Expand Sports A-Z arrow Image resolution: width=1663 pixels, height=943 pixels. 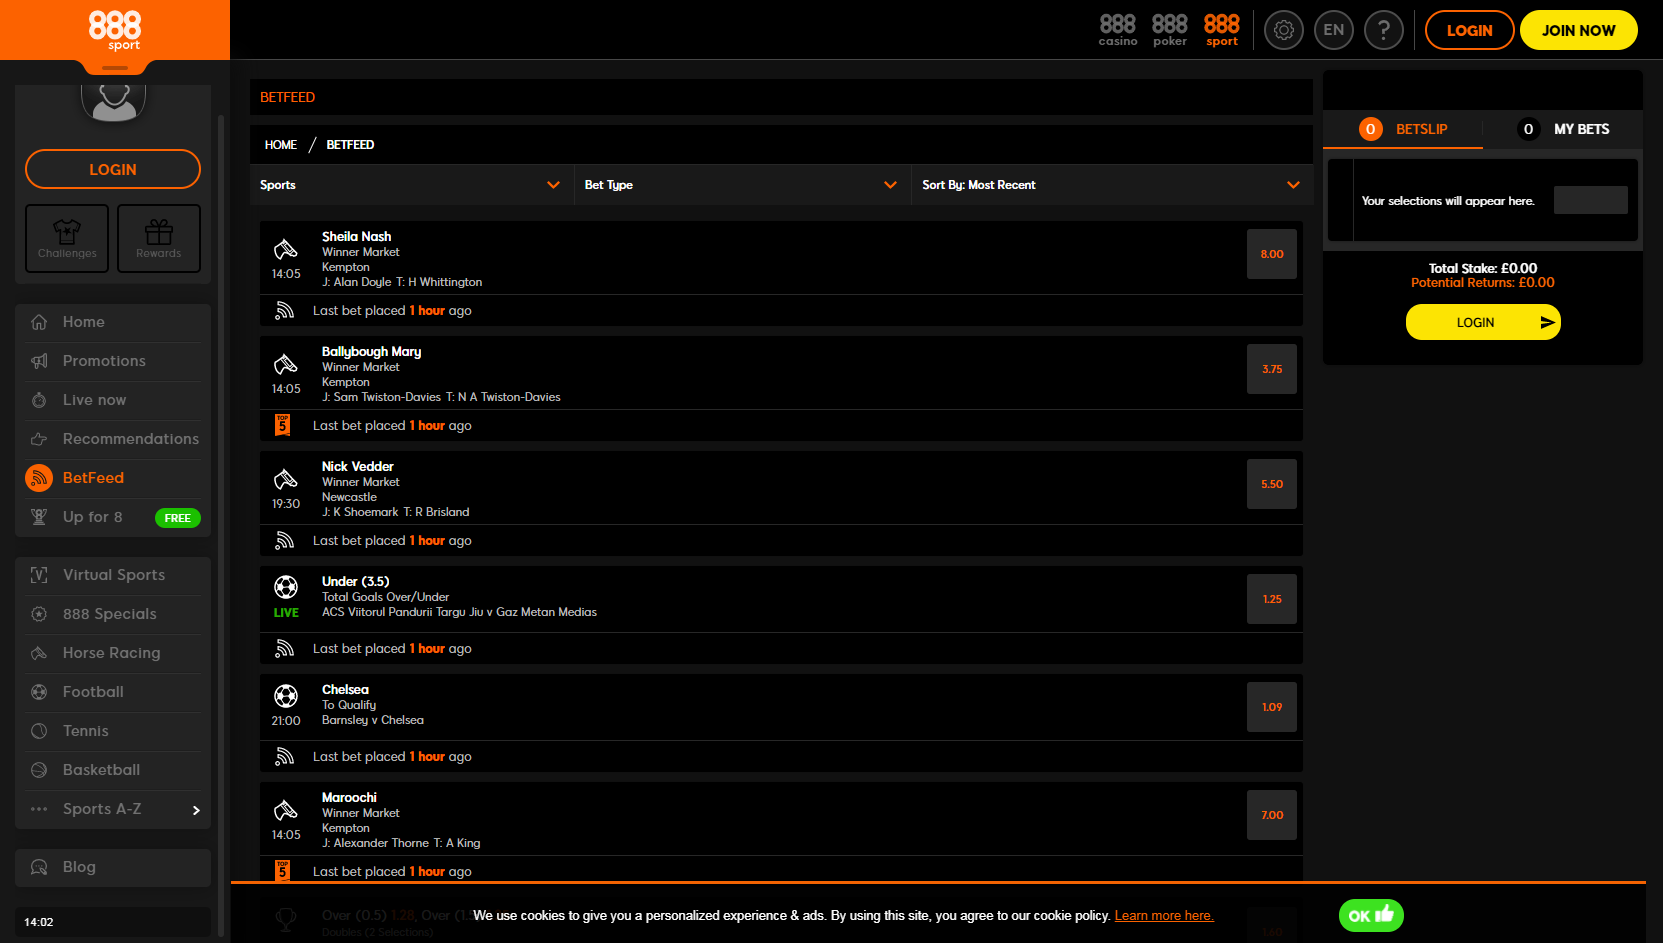(196, 810)
